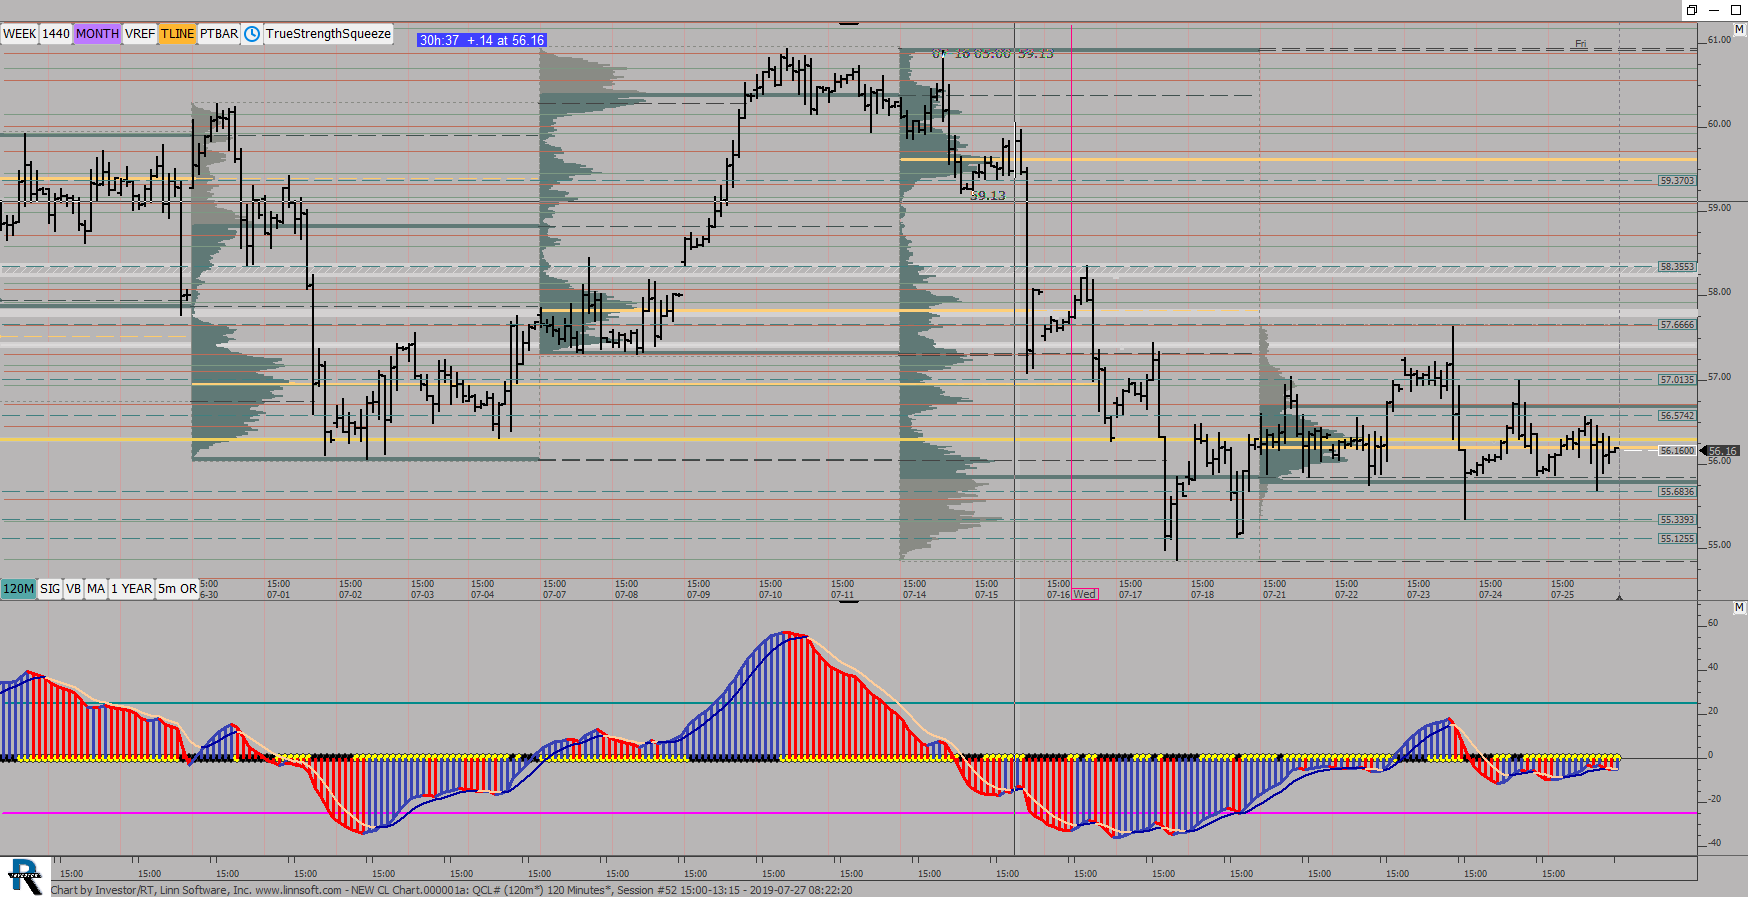Click the pink Wed date cursor label
This screenshot has width=1748, height=897.
pyautogui.click(x=1085, y=594)
